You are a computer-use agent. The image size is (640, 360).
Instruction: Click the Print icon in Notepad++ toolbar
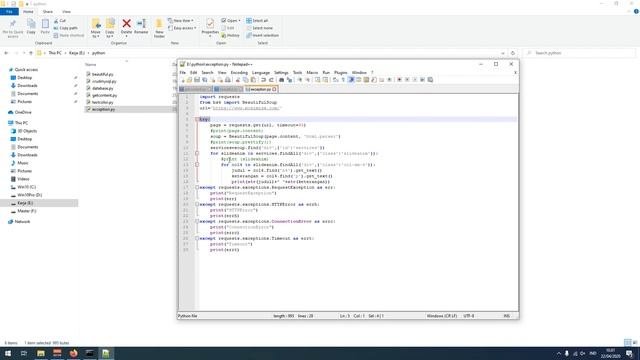pos(227,80)
